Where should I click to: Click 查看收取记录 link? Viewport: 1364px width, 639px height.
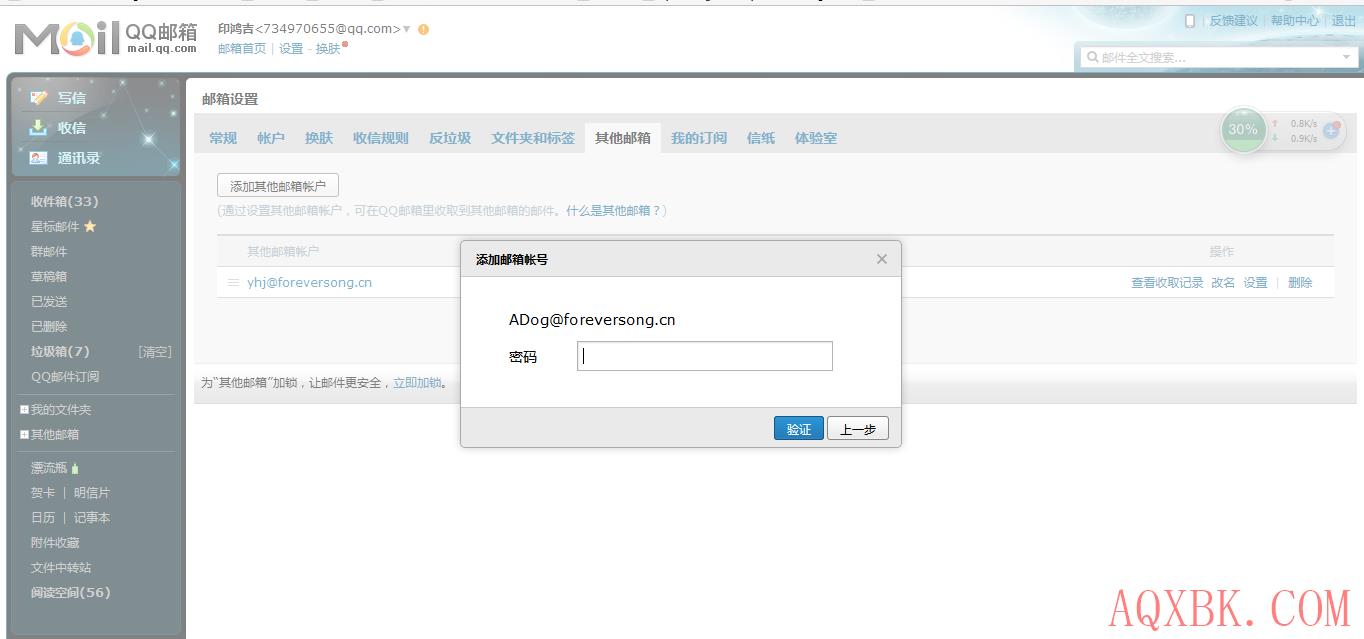[x=1167, y=283]
